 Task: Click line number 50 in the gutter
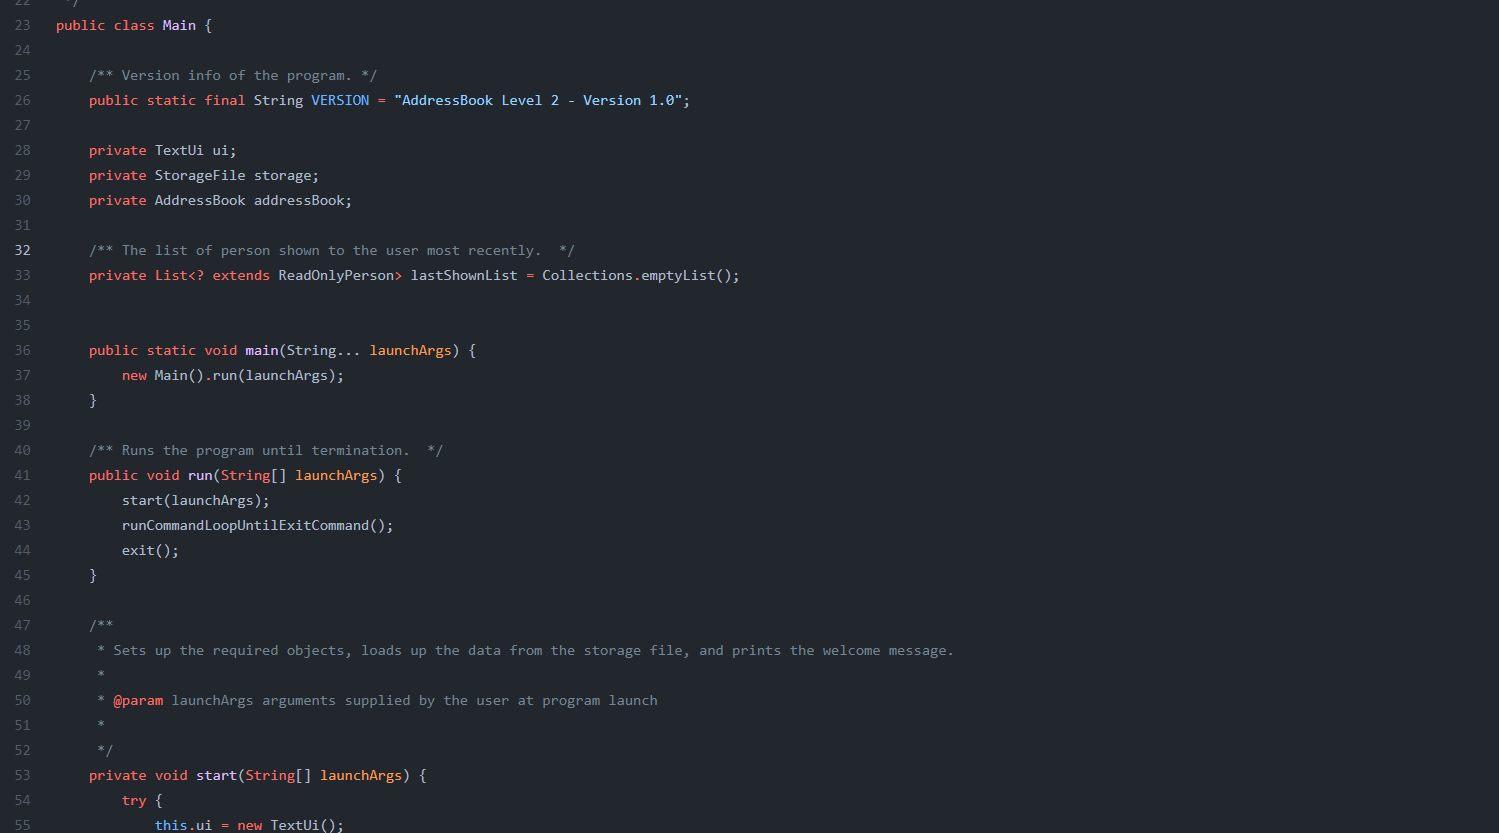pos(22,700)
